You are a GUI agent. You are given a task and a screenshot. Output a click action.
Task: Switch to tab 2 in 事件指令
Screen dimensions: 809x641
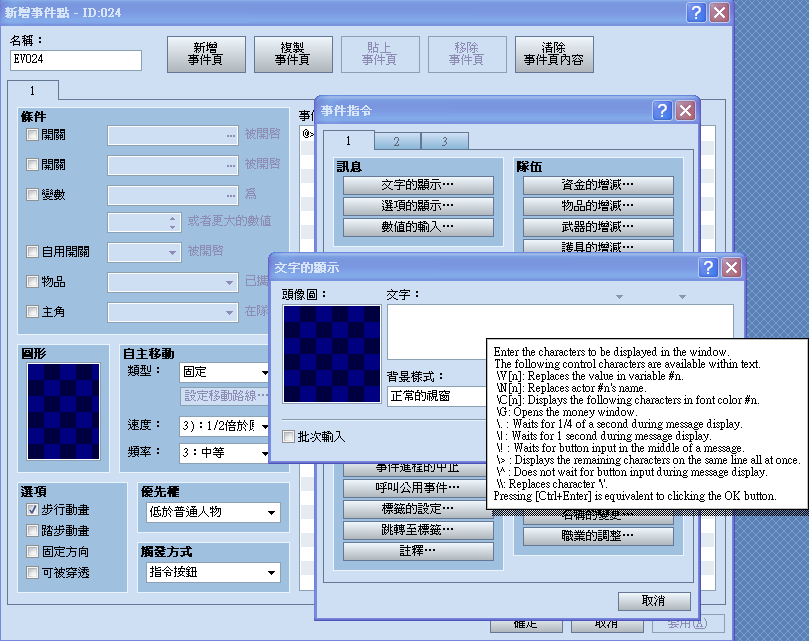pyautogui.click(x=397, y=141)
